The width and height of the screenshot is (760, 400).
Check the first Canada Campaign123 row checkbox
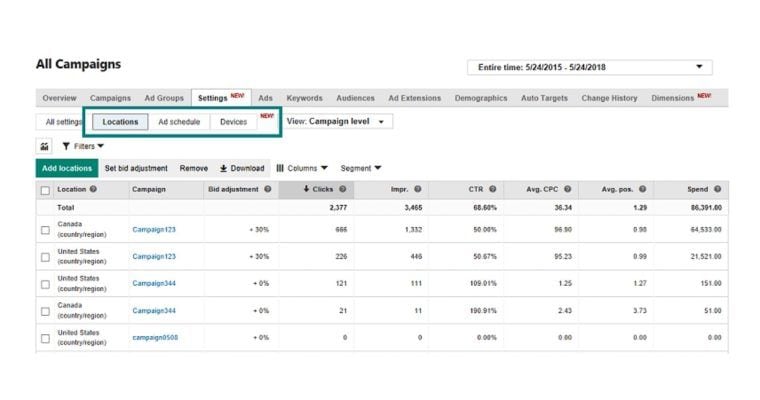(45, 230)
